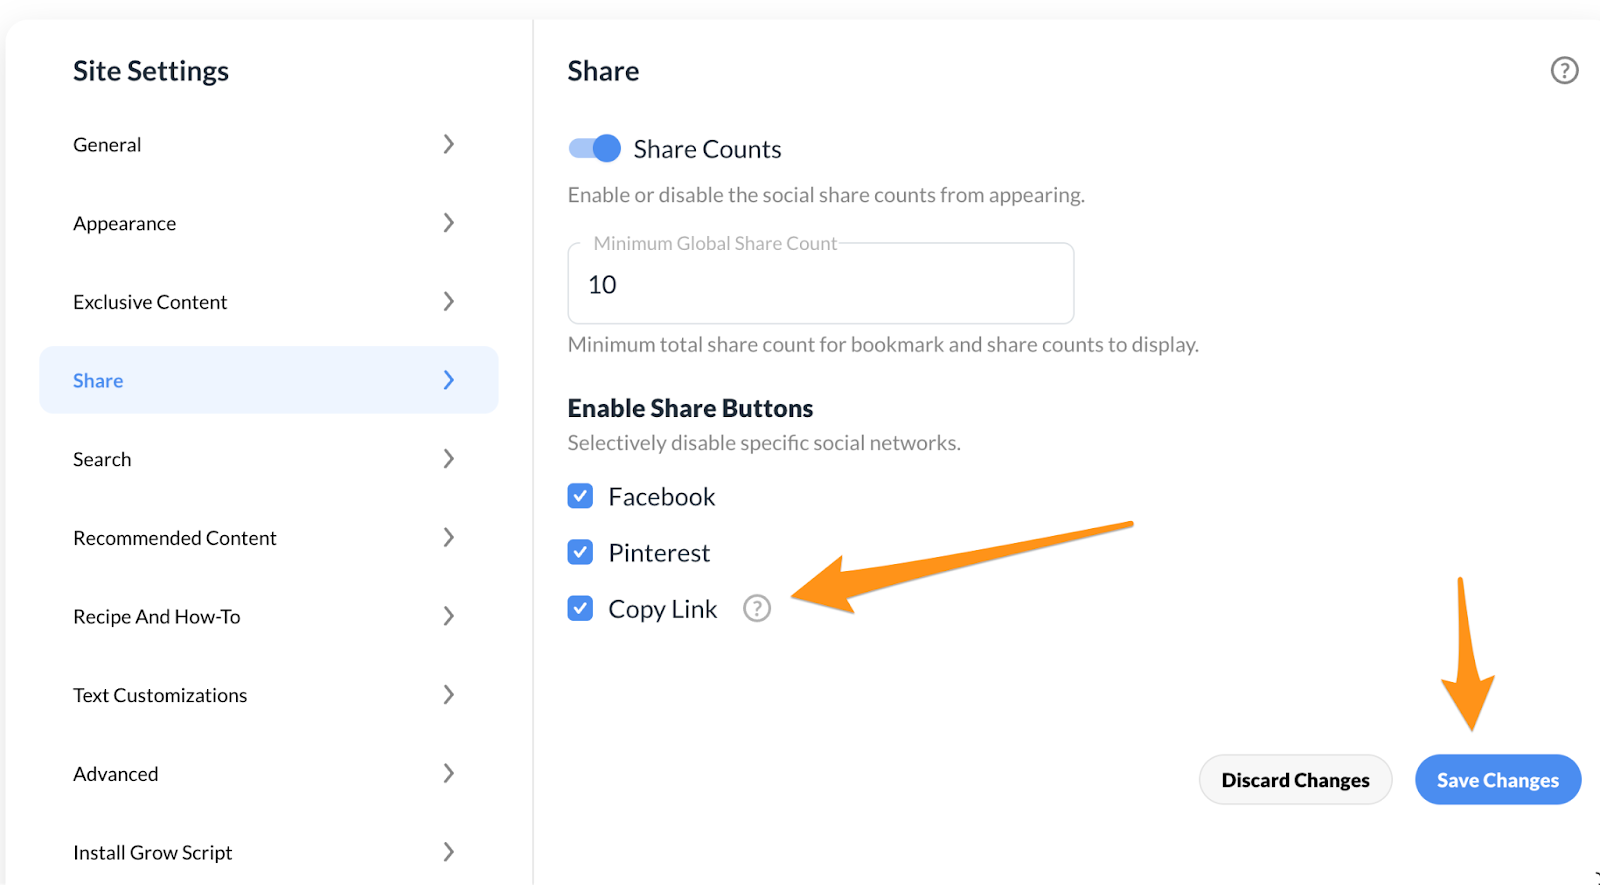The width and height of the screenshot is (1600, 885).
Task: Click the Save Changes button
Action: [1496, 779]
